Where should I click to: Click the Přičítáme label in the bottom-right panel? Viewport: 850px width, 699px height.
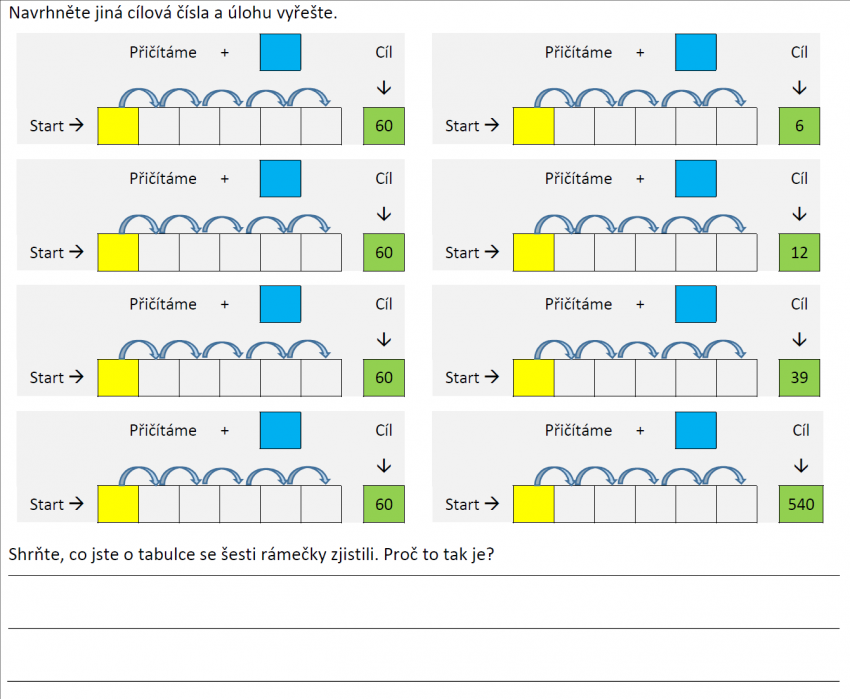[578, 430]
